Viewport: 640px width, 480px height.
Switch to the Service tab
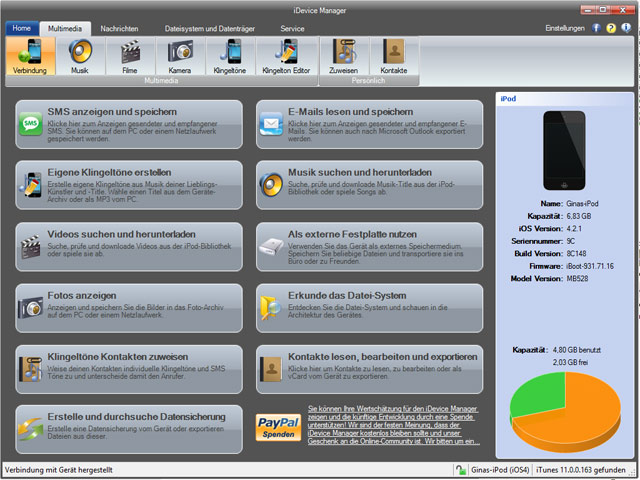(x=292, y=29)
